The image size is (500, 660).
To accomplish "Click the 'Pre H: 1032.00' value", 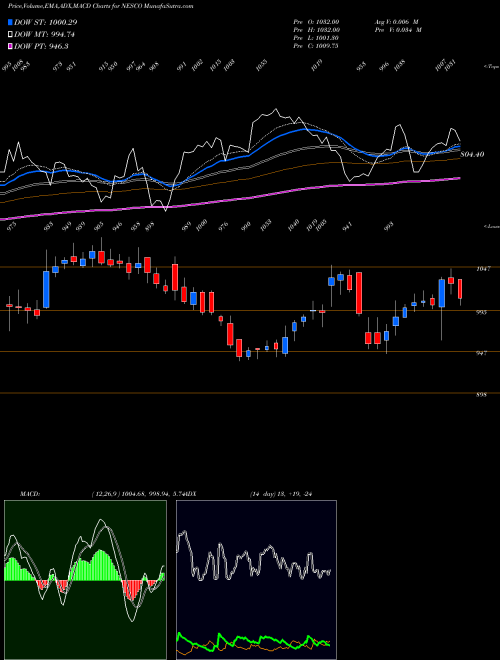I will coord(316,30).
